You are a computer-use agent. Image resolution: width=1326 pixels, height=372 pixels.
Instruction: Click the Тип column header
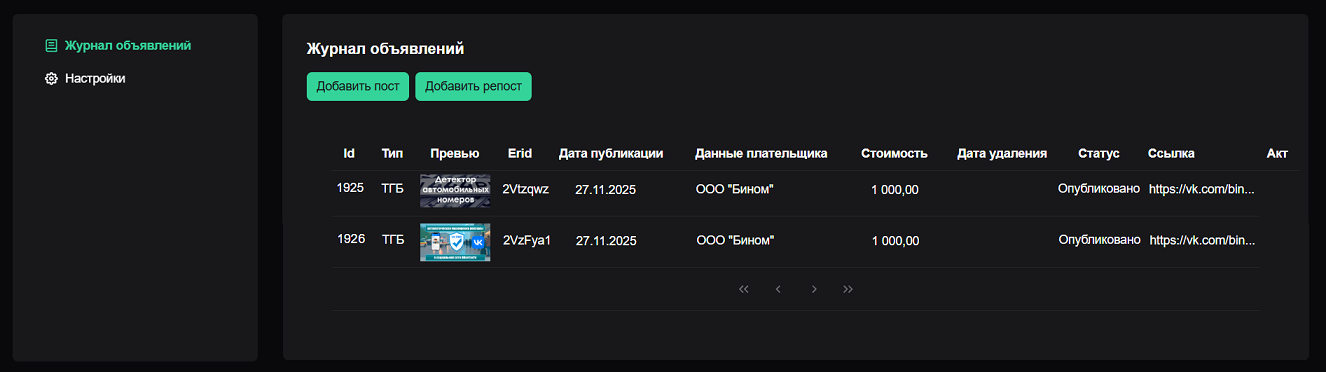(x=393, y=153)
